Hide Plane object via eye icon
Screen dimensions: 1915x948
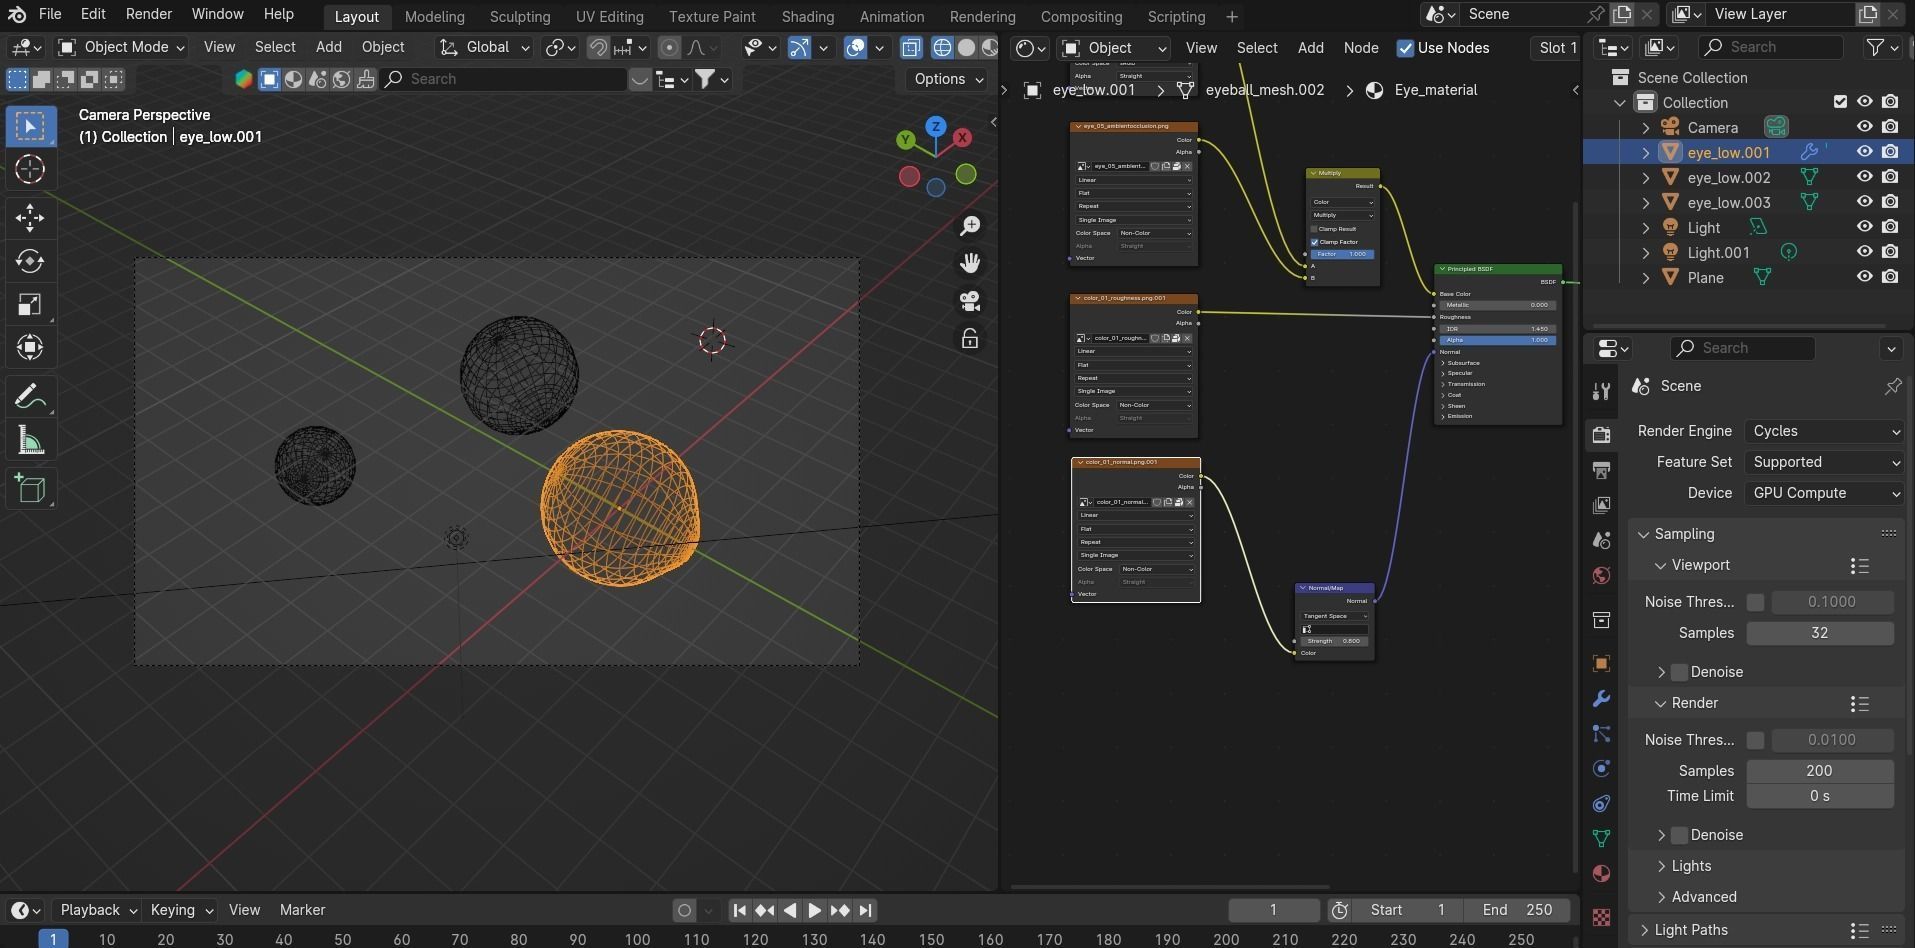1864,277
